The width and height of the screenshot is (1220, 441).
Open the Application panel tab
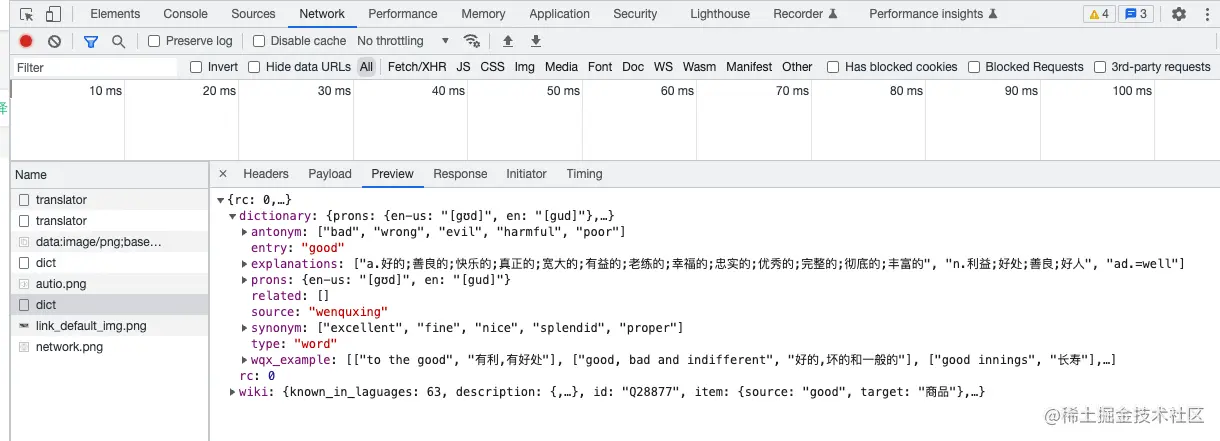point(559,14)
